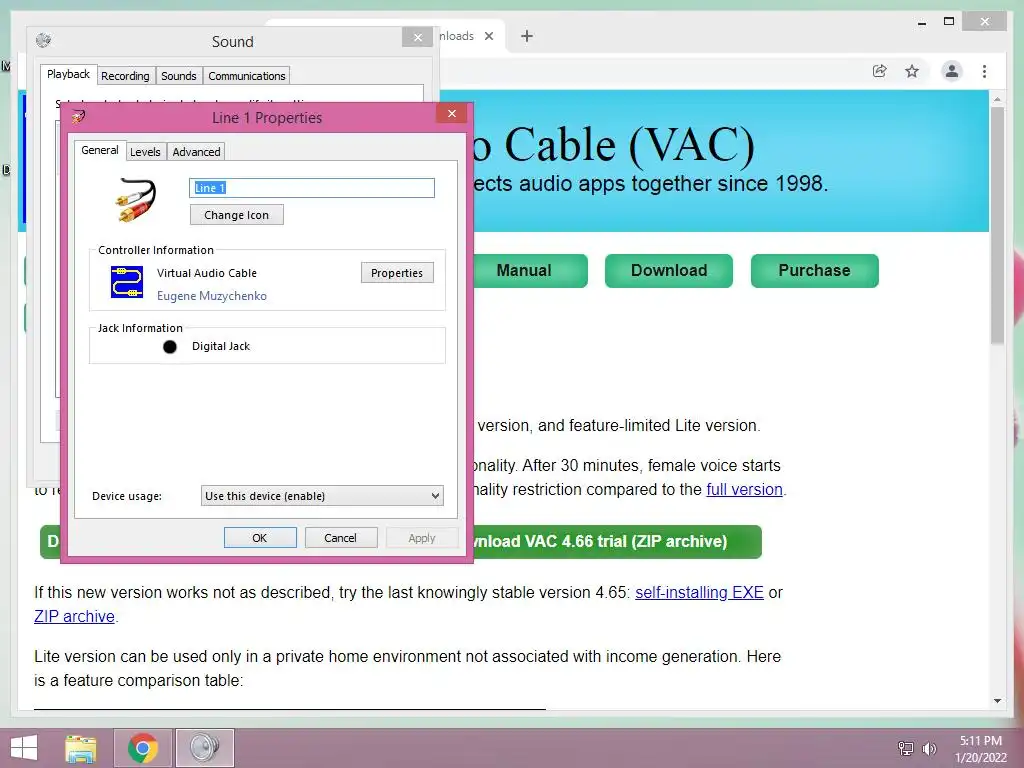
Task: Click the share page icon in Chrome
Action: [x=880, y=71]
